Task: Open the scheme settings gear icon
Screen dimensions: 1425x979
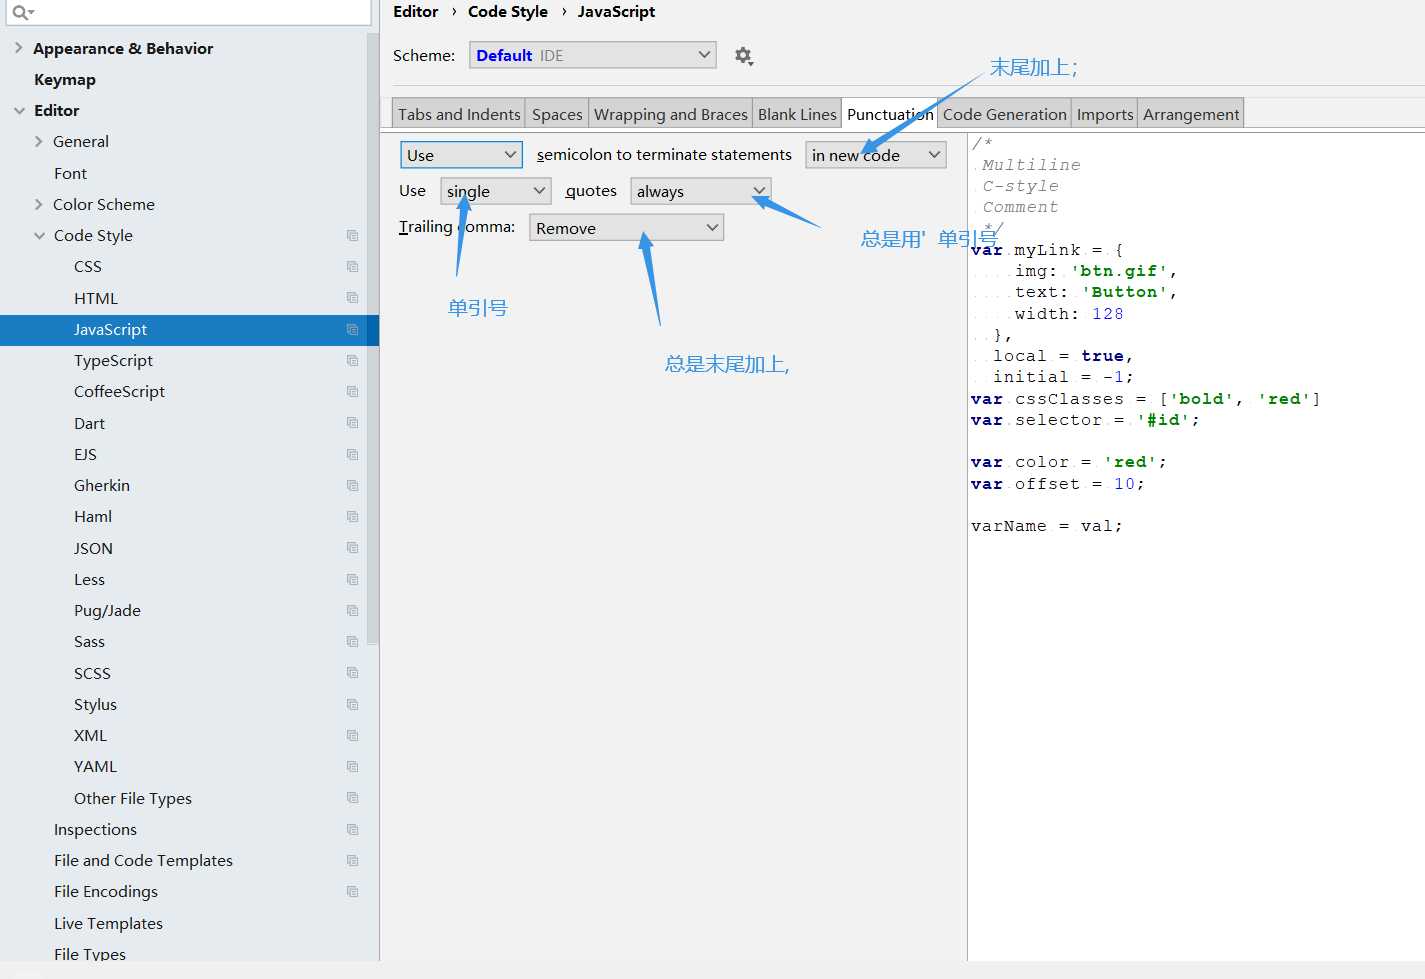Action: coord(743,56)
